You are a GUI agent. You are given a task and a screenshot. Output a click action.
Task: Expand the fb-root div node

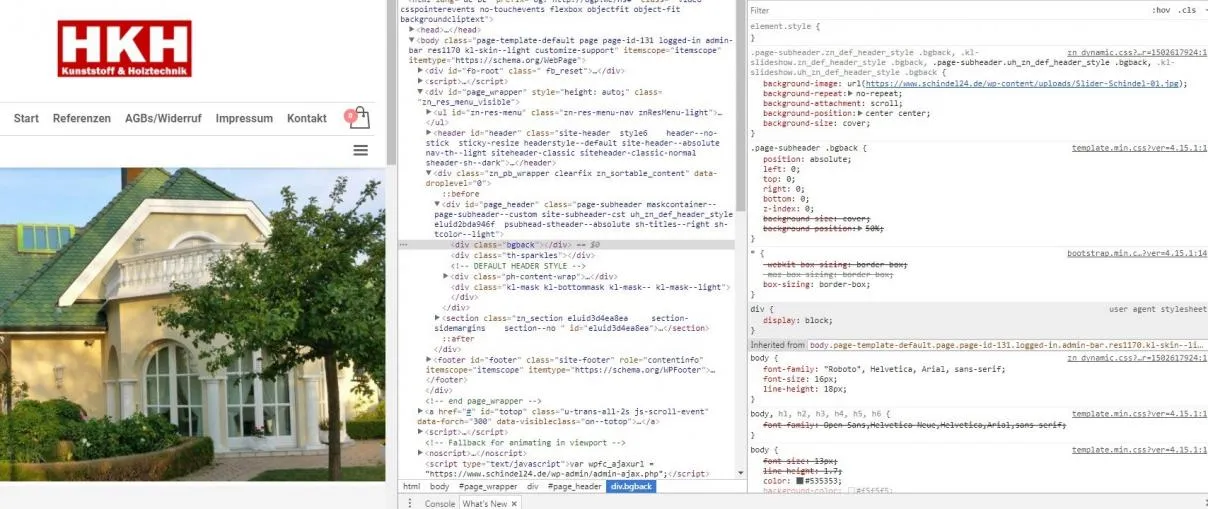(420, 71)
